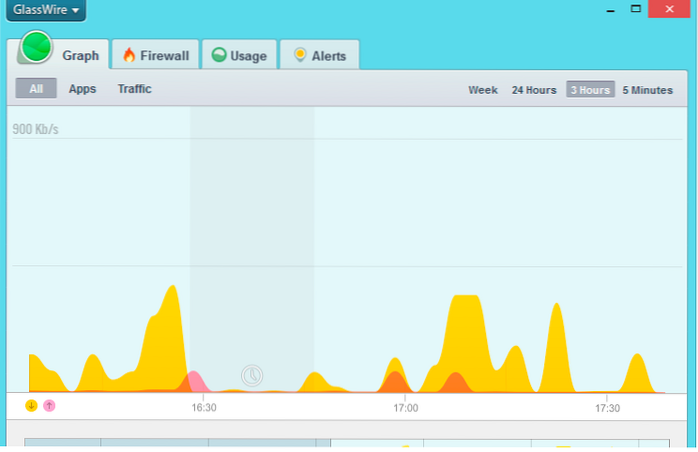The height and width of the screenshot is (452, 698).
Task: Click the clock icon in the graph
Action: 252,376
